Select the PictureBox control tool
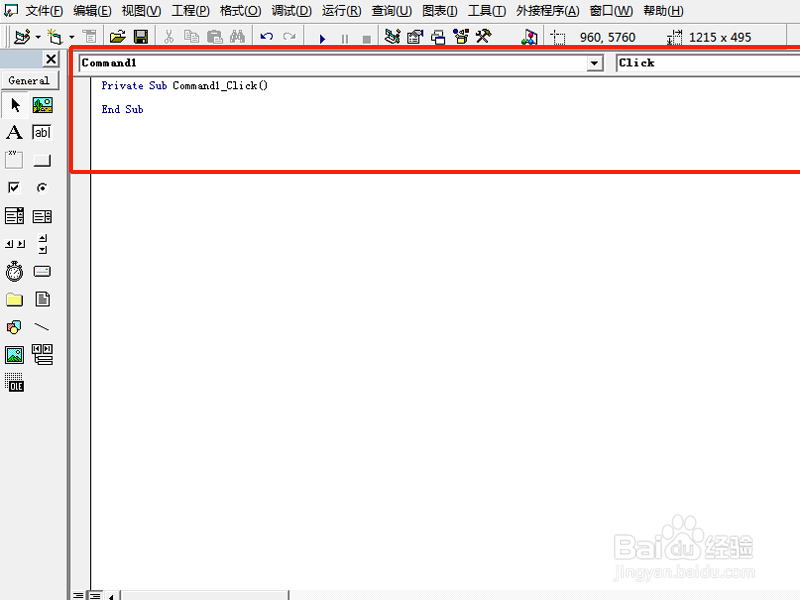800x600 pixels. pos(42,105)
